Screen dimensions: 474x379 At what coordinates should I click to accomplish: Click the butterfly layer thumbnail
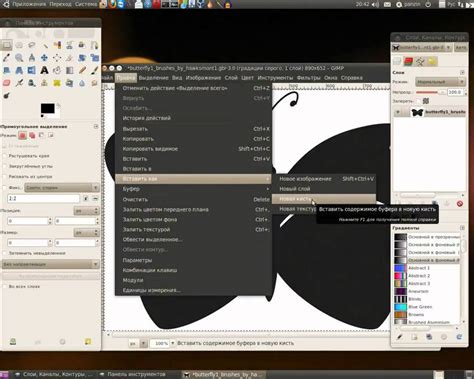417,112
